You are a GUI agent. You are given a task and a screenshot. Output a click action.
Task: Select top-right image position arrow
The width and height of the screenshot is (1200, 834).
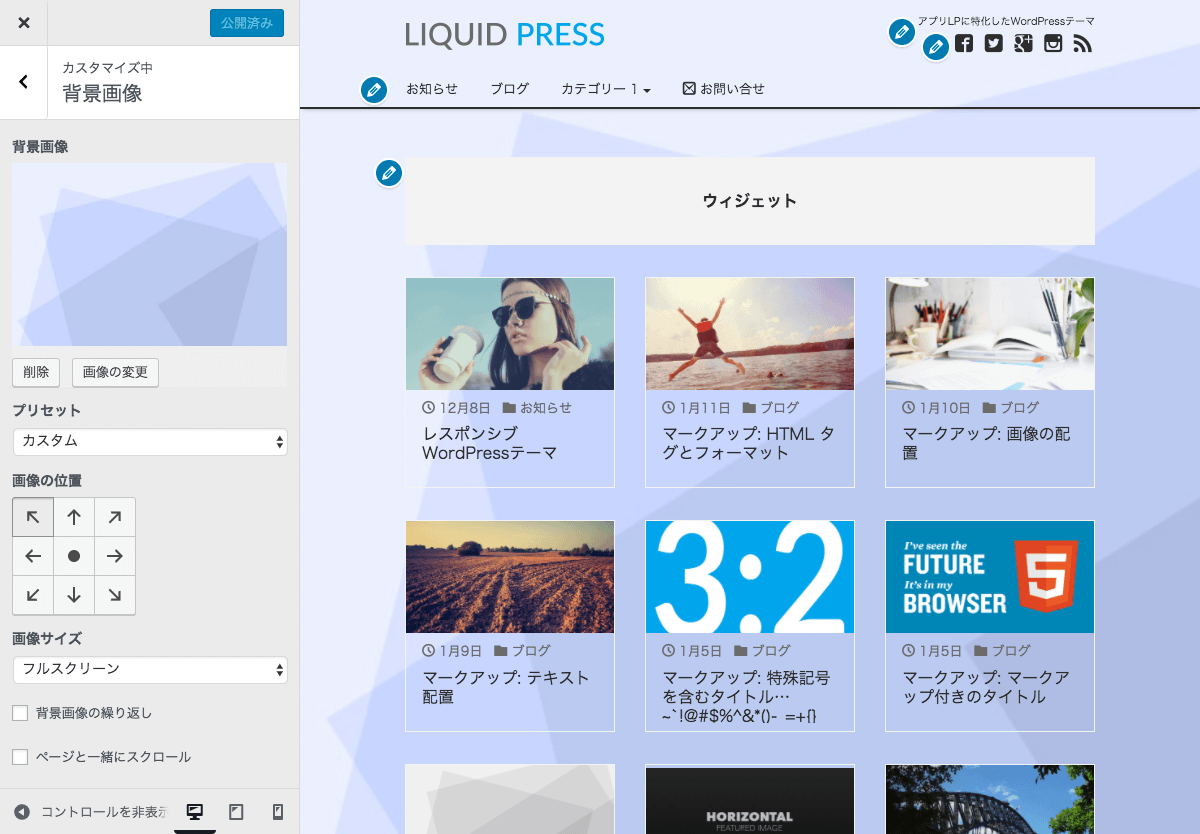click(x=115, y=517)
